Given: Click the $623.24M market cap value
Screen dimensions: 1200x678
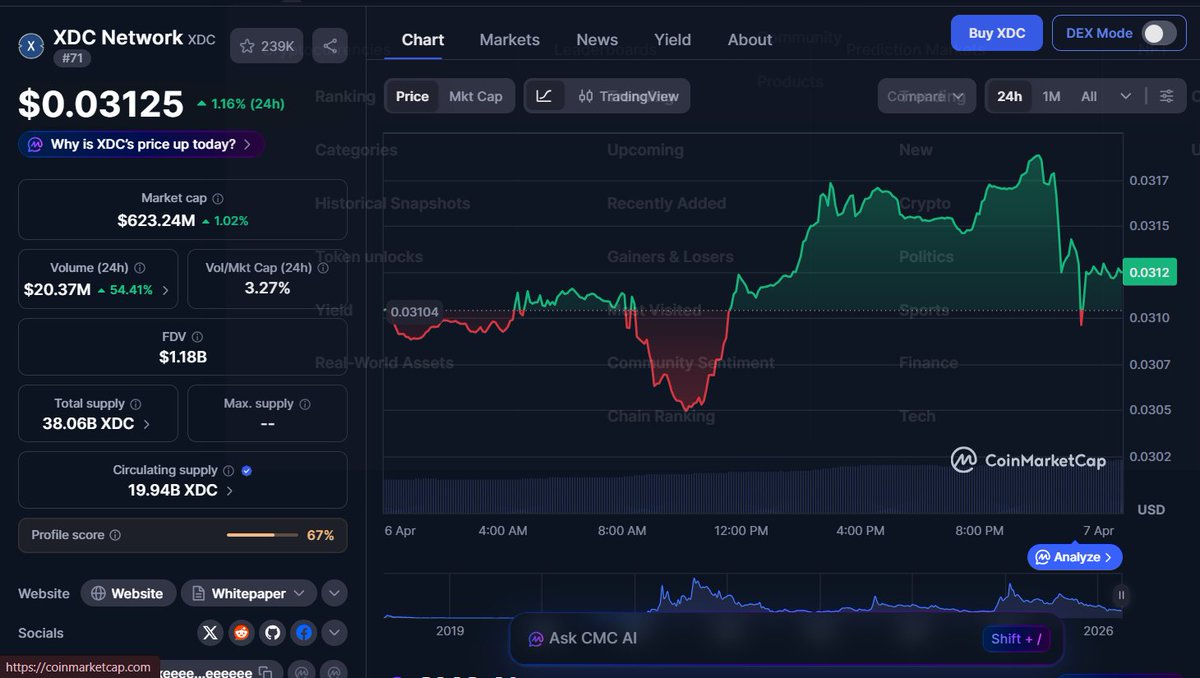Looking at the screenshot, I should coord(156,220).
